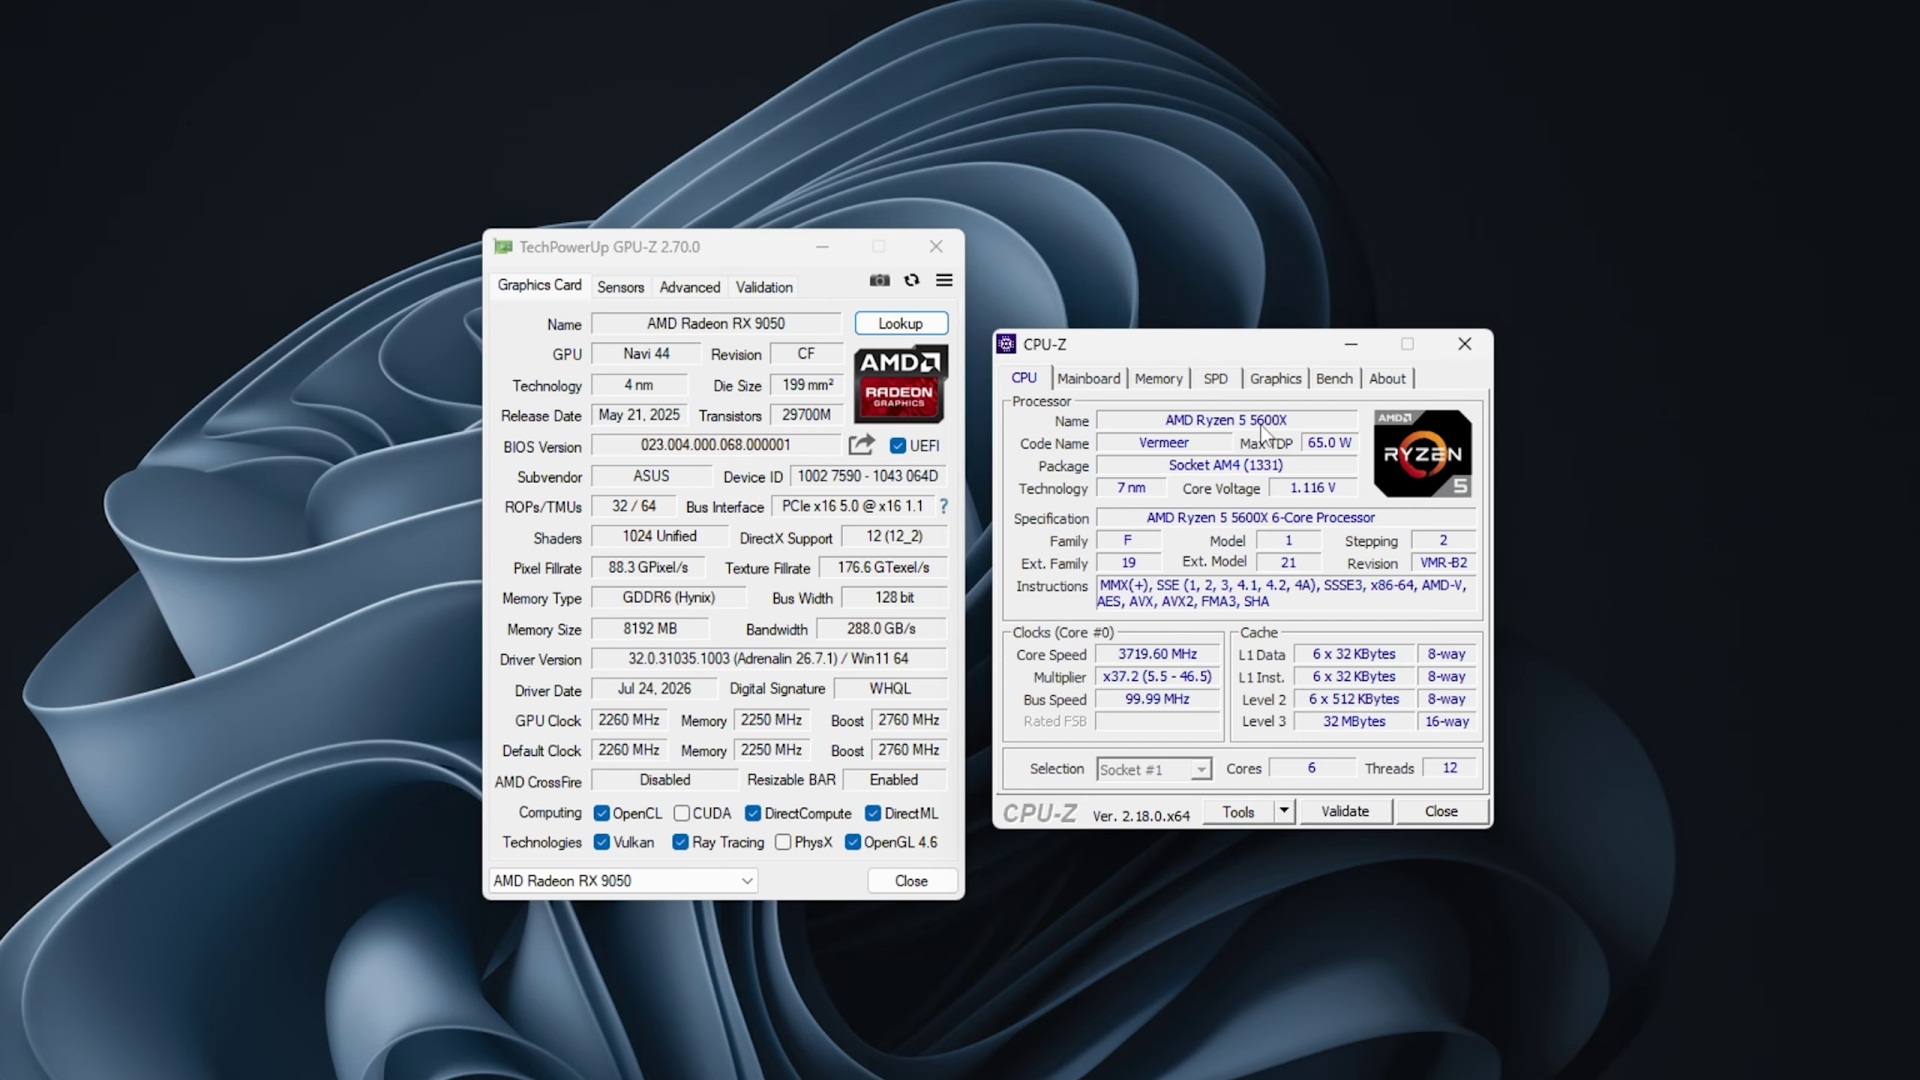1920x1080 pixels.
Task: Minimize the CPU-Z window
Action: point(1351,344)
